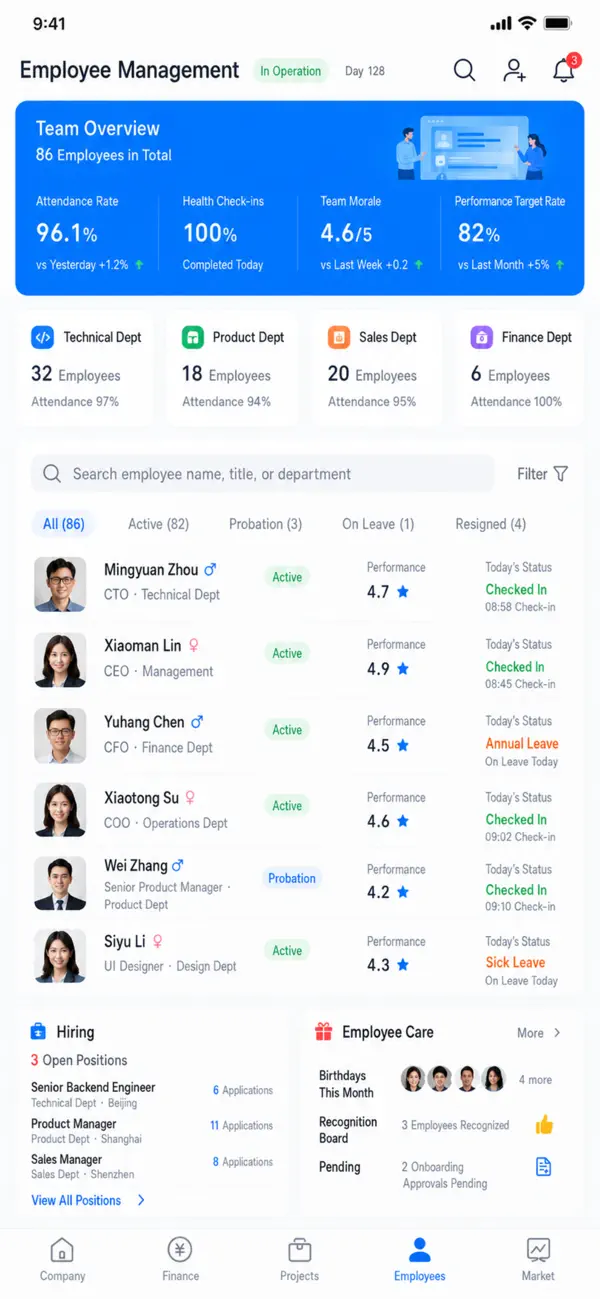Click battery icon in status bar
This screenshot has height=1299, width=600.
pos(559,23)
